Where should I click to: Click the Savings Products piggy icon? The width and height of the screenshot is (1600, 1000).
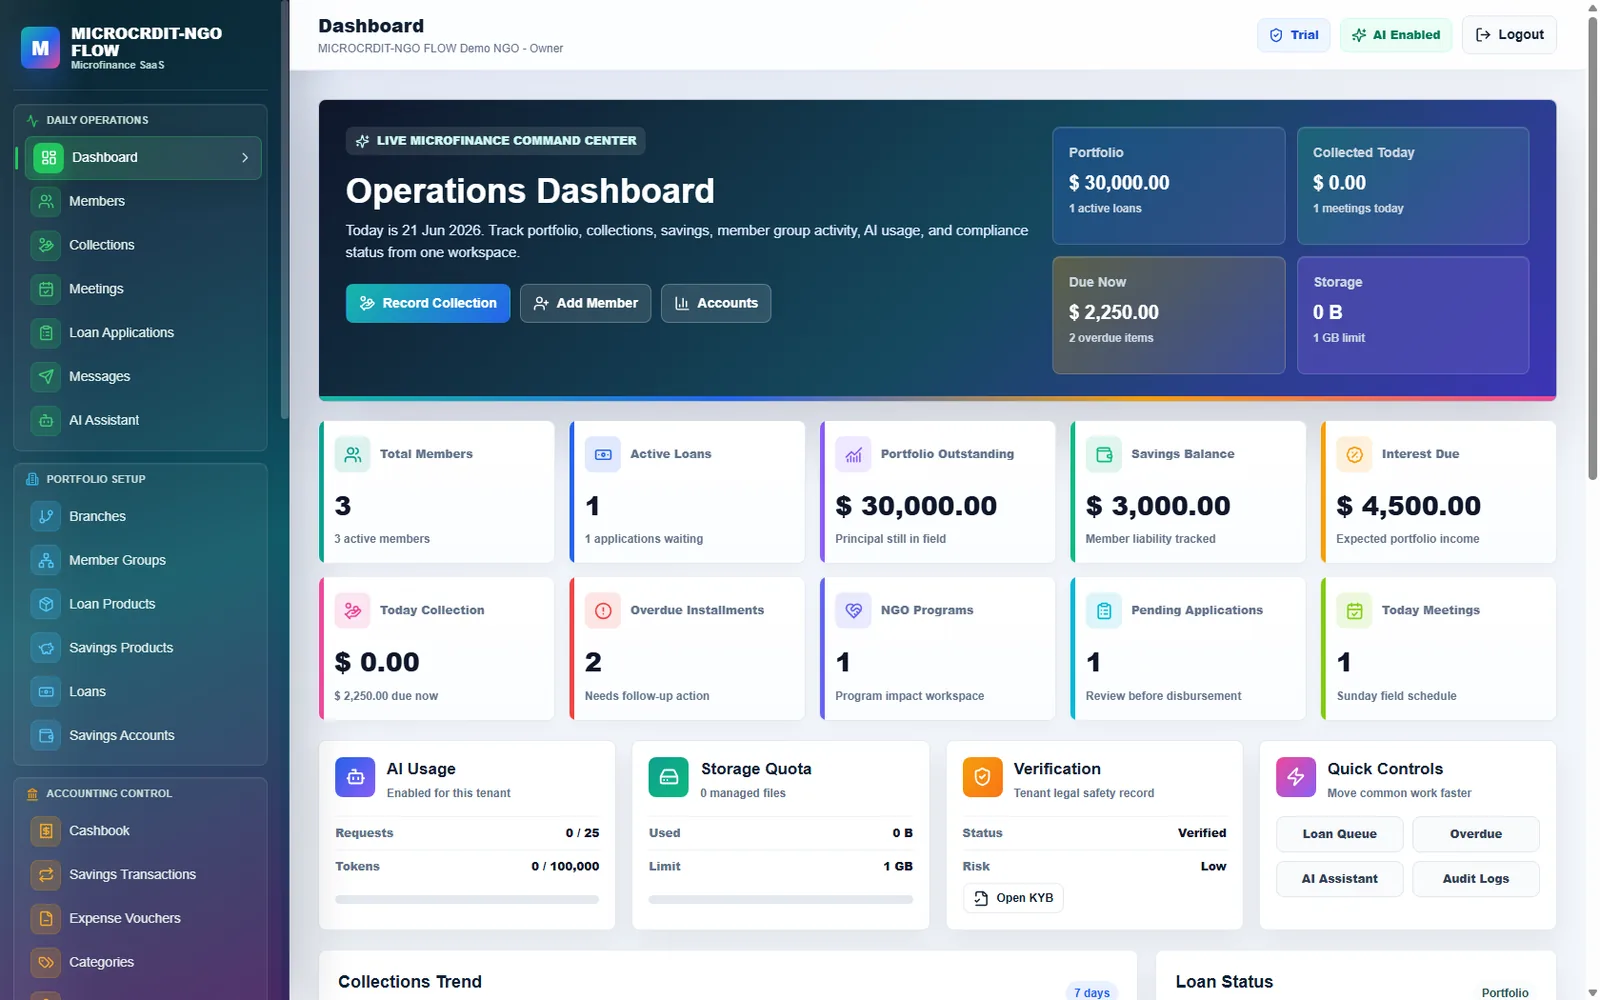click(x=46, y=648)
